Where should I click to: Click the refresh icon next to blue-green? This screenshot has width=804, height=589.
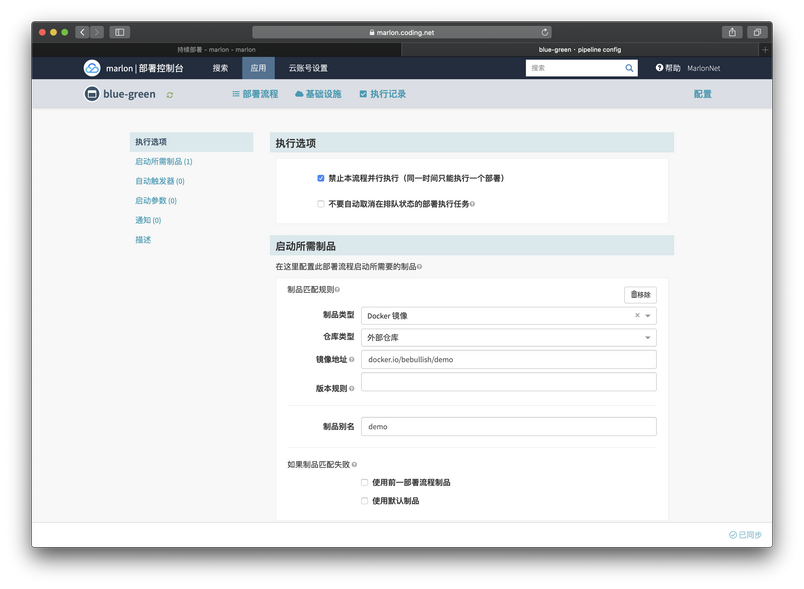coord(170,95)
